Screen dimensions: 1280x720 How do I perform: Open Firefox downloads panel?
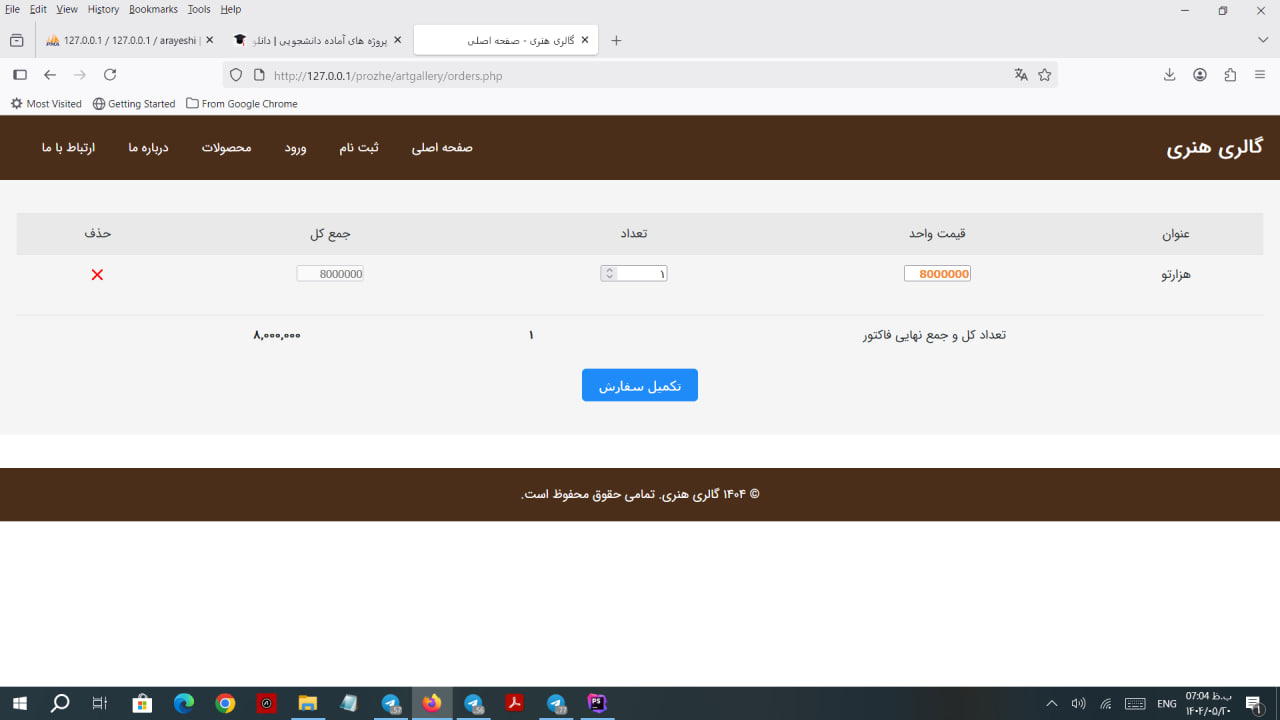click(1169, 75)
